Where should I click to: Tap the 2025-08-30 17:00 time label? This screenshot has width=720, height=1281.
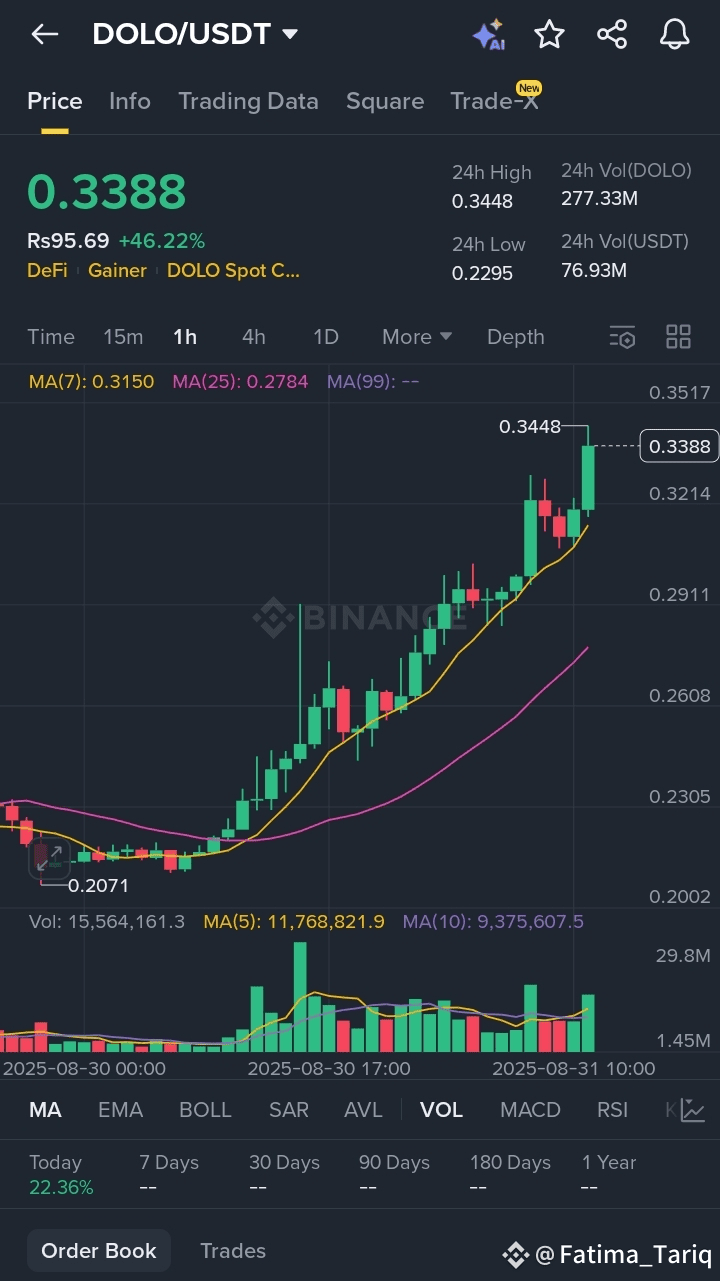point(329,1068)
